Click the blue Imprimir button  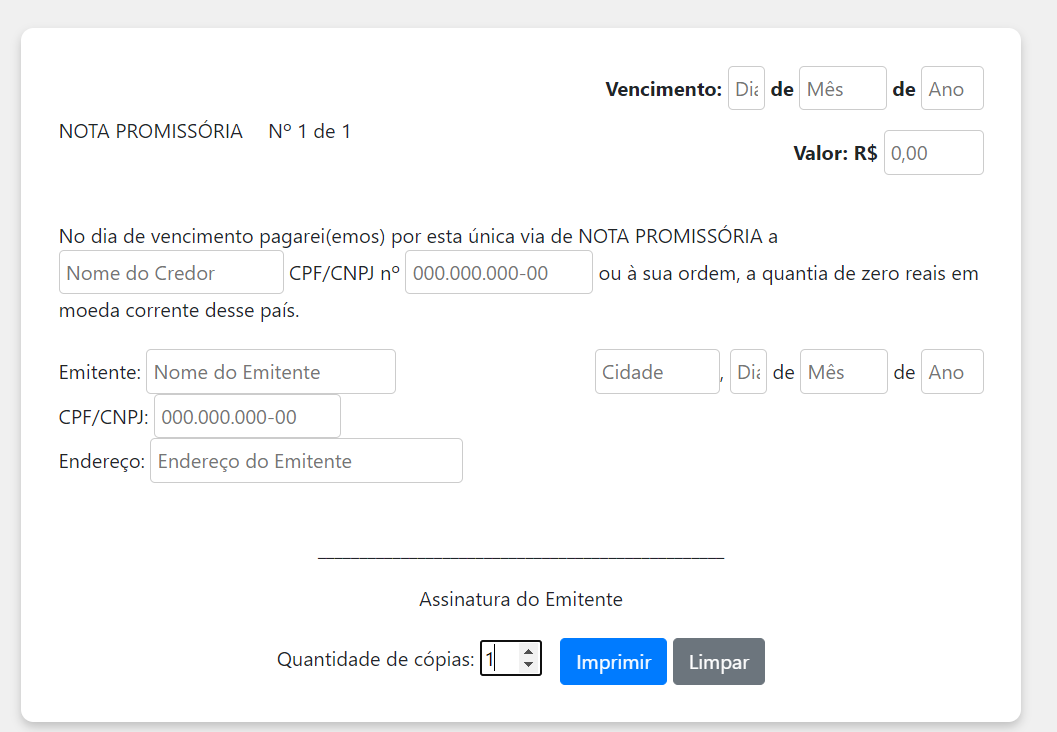(x=612, y=661)
